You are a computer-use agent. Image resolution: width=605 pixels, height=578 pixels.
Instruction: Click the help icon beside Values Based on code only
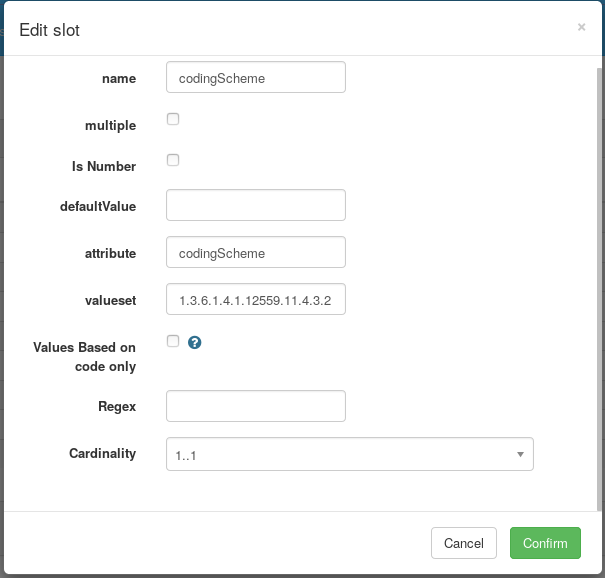tap(195, 342)
